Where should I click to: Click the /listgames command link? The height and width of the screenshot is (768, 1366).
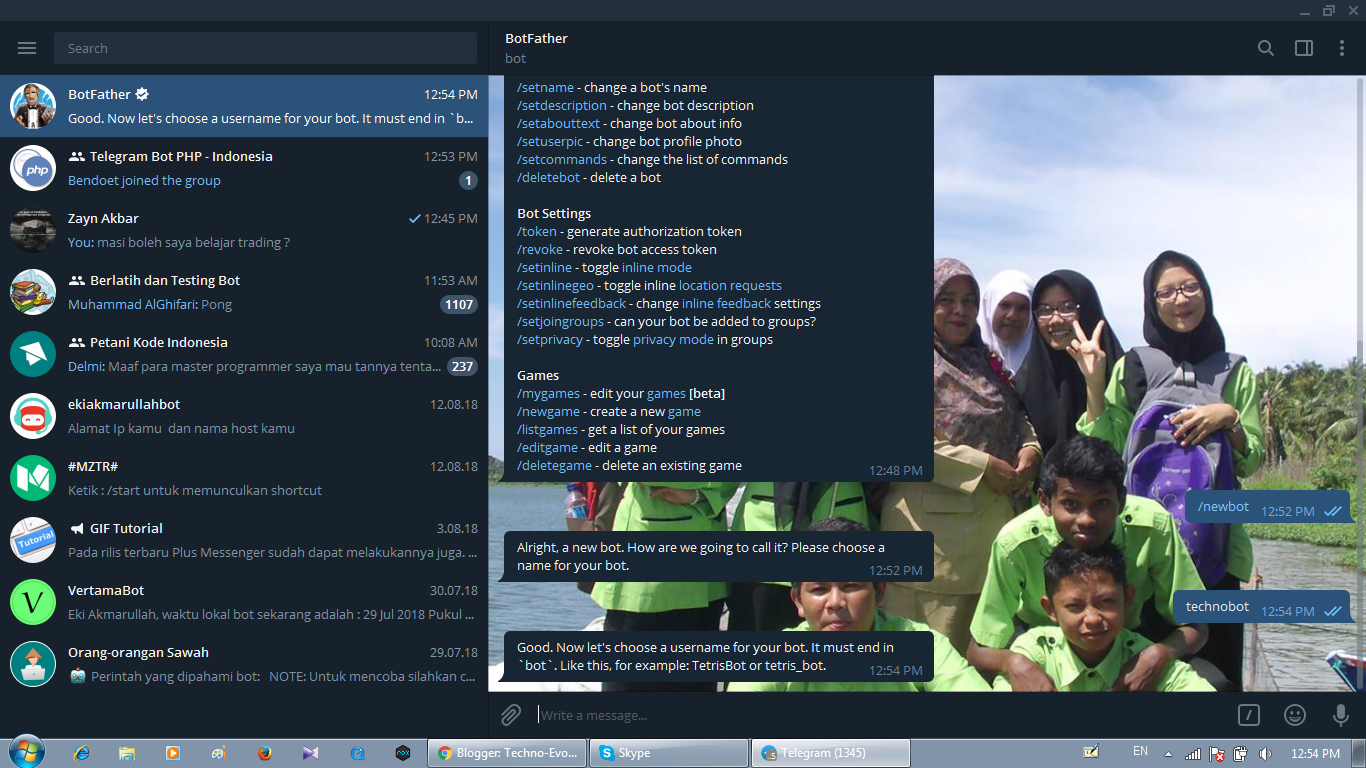click(547, 429)
